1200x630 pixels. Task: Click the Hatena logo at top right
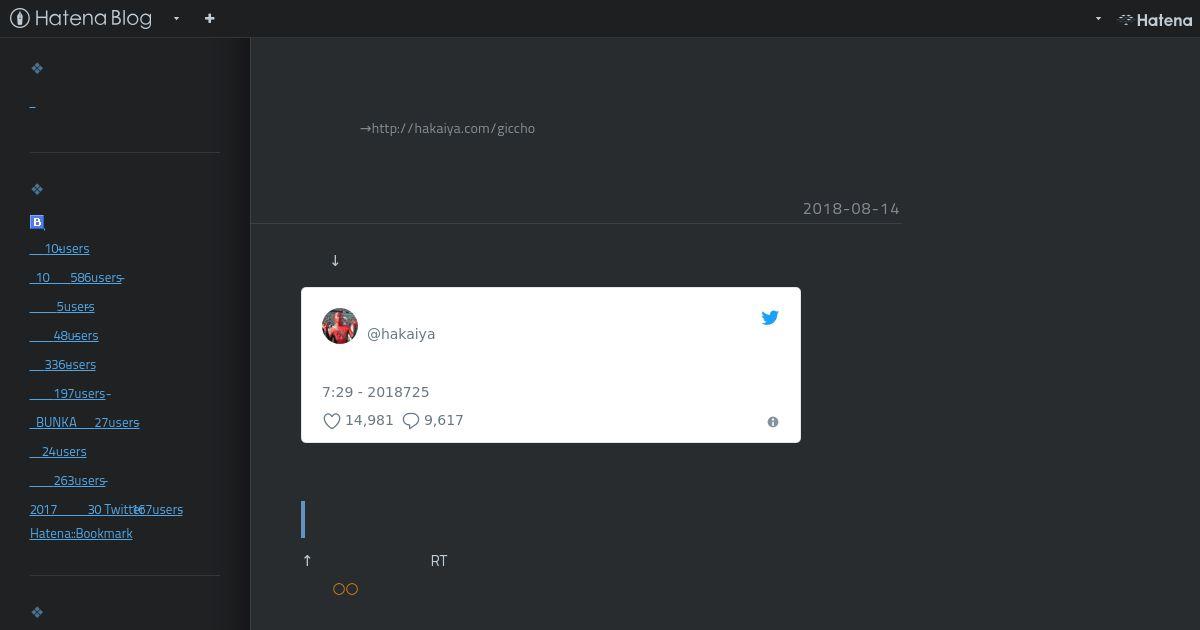point(1155,19)
